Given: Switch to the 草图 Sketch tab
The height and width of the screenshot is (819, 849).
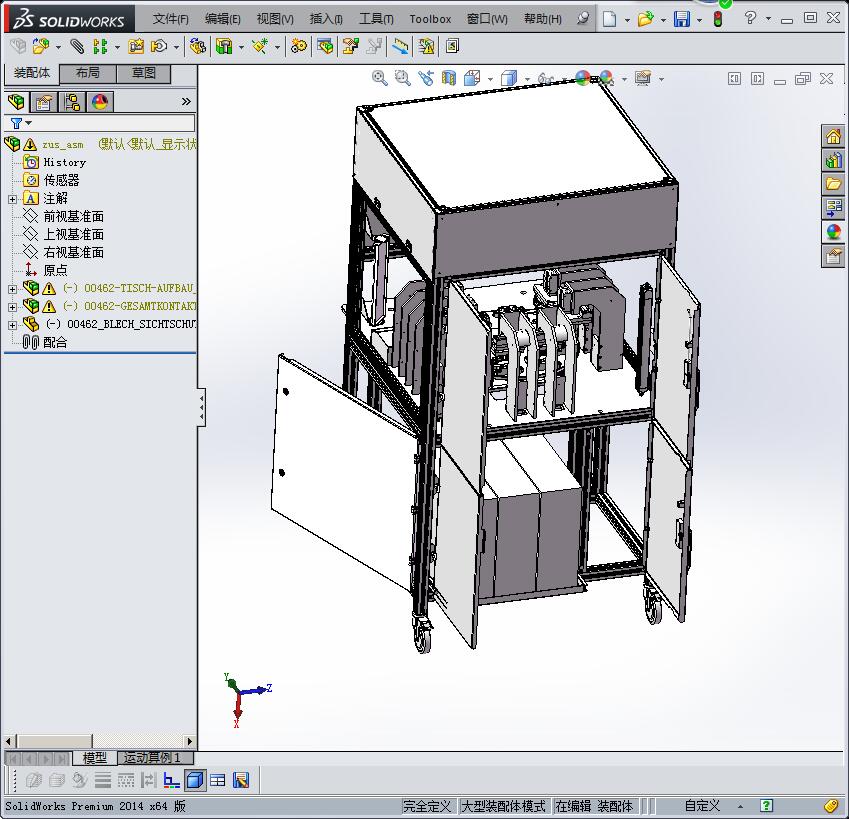Looking at the screenshot, I should tap(143, 73).
